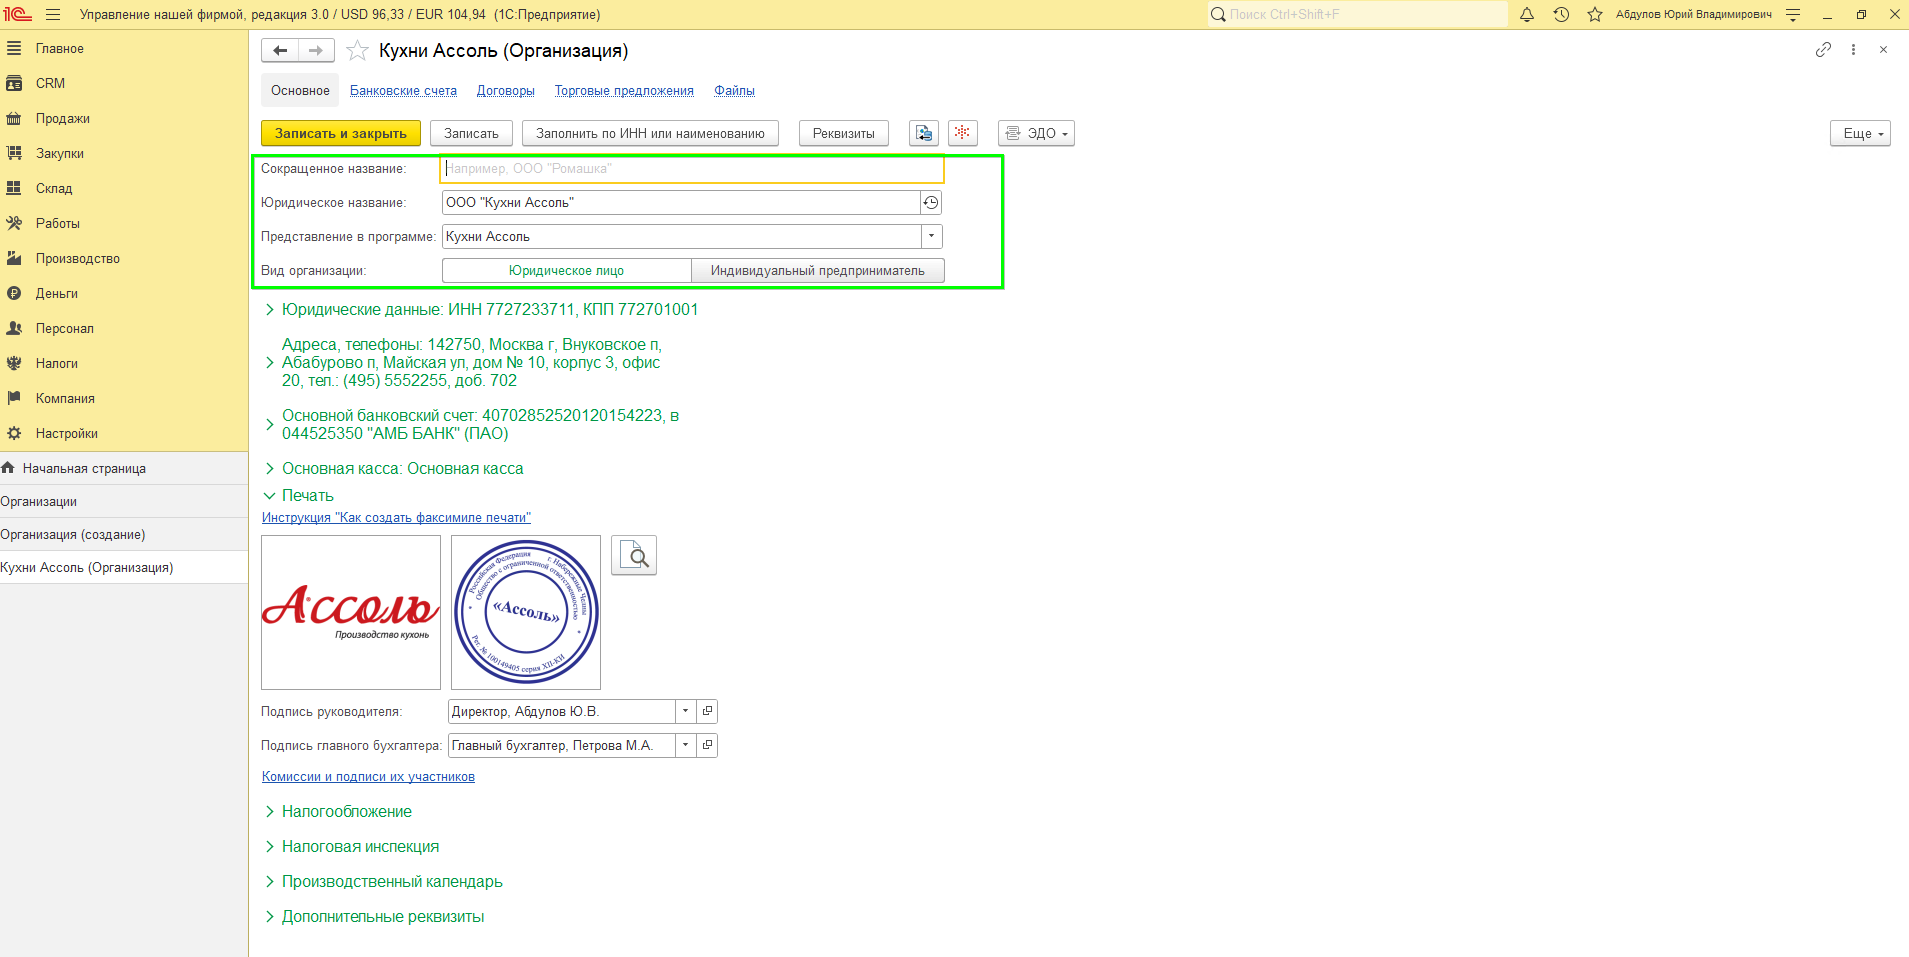
Task: Open Комиссии и подписи их участников link
Action: [368, 777]
